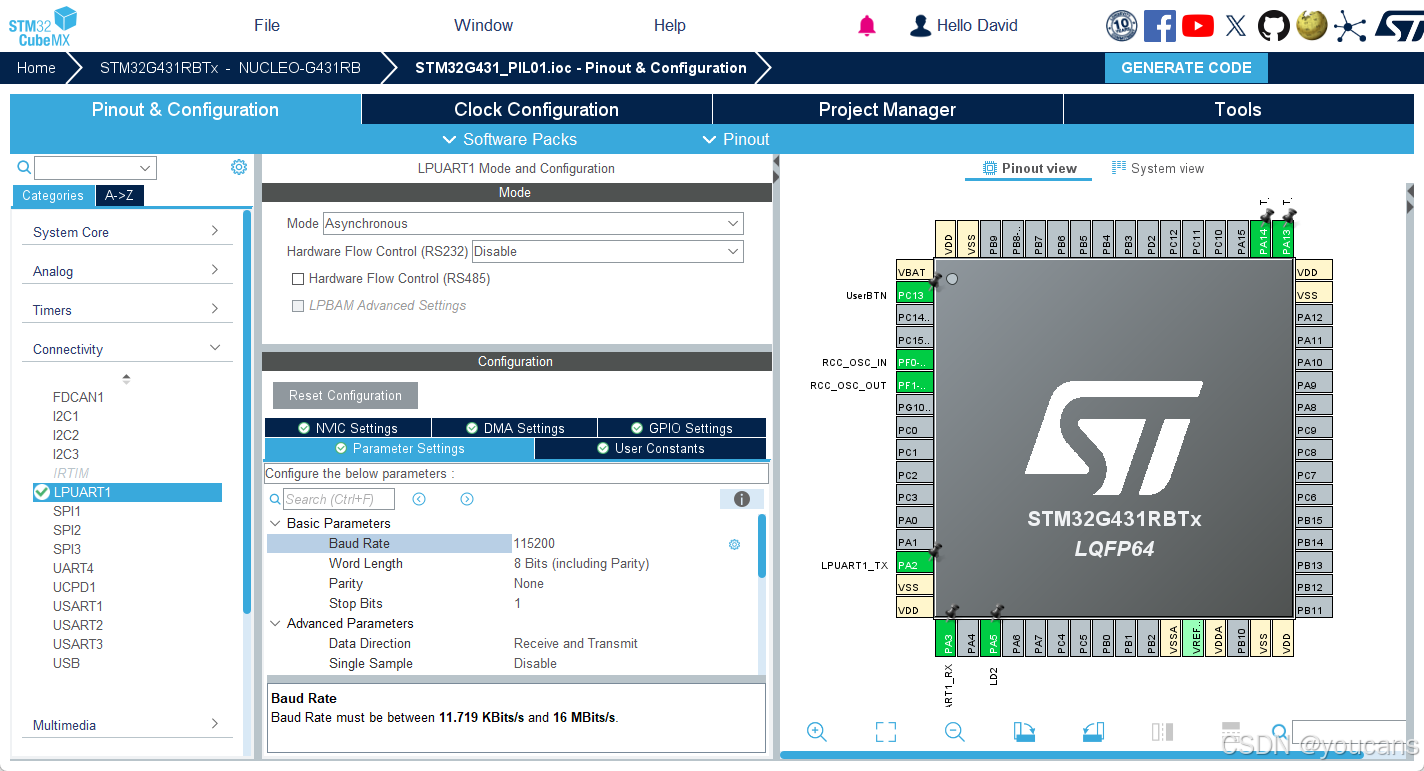The height and width of the screenshot is (771, 1424).
Task: Open the X social icon link
Action: pyautogui.click(x=1236, y=26)
